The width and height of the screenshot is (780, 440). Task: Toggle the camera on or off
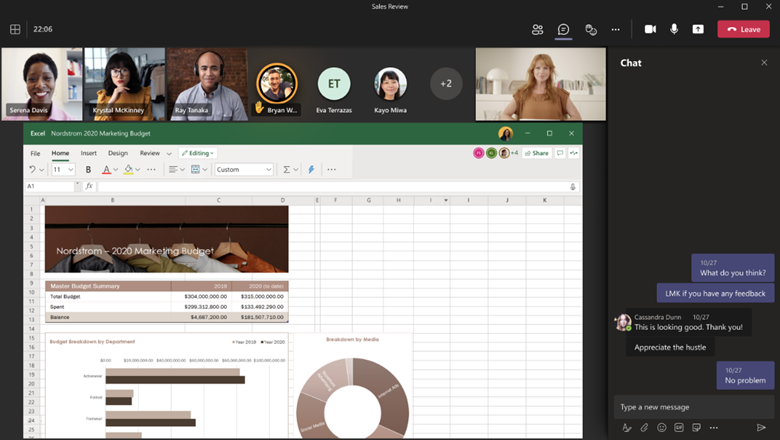click(x=650, y=29)
